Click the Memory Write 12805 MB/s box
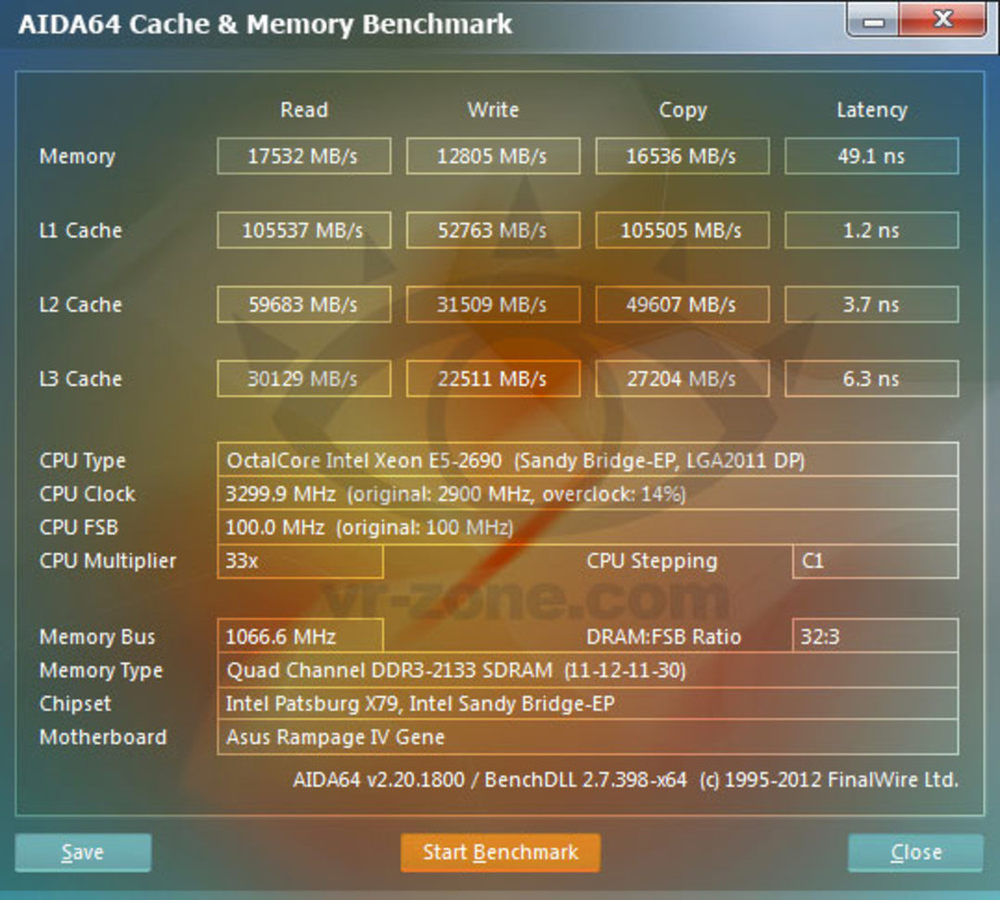 click(x=492, y=157)
